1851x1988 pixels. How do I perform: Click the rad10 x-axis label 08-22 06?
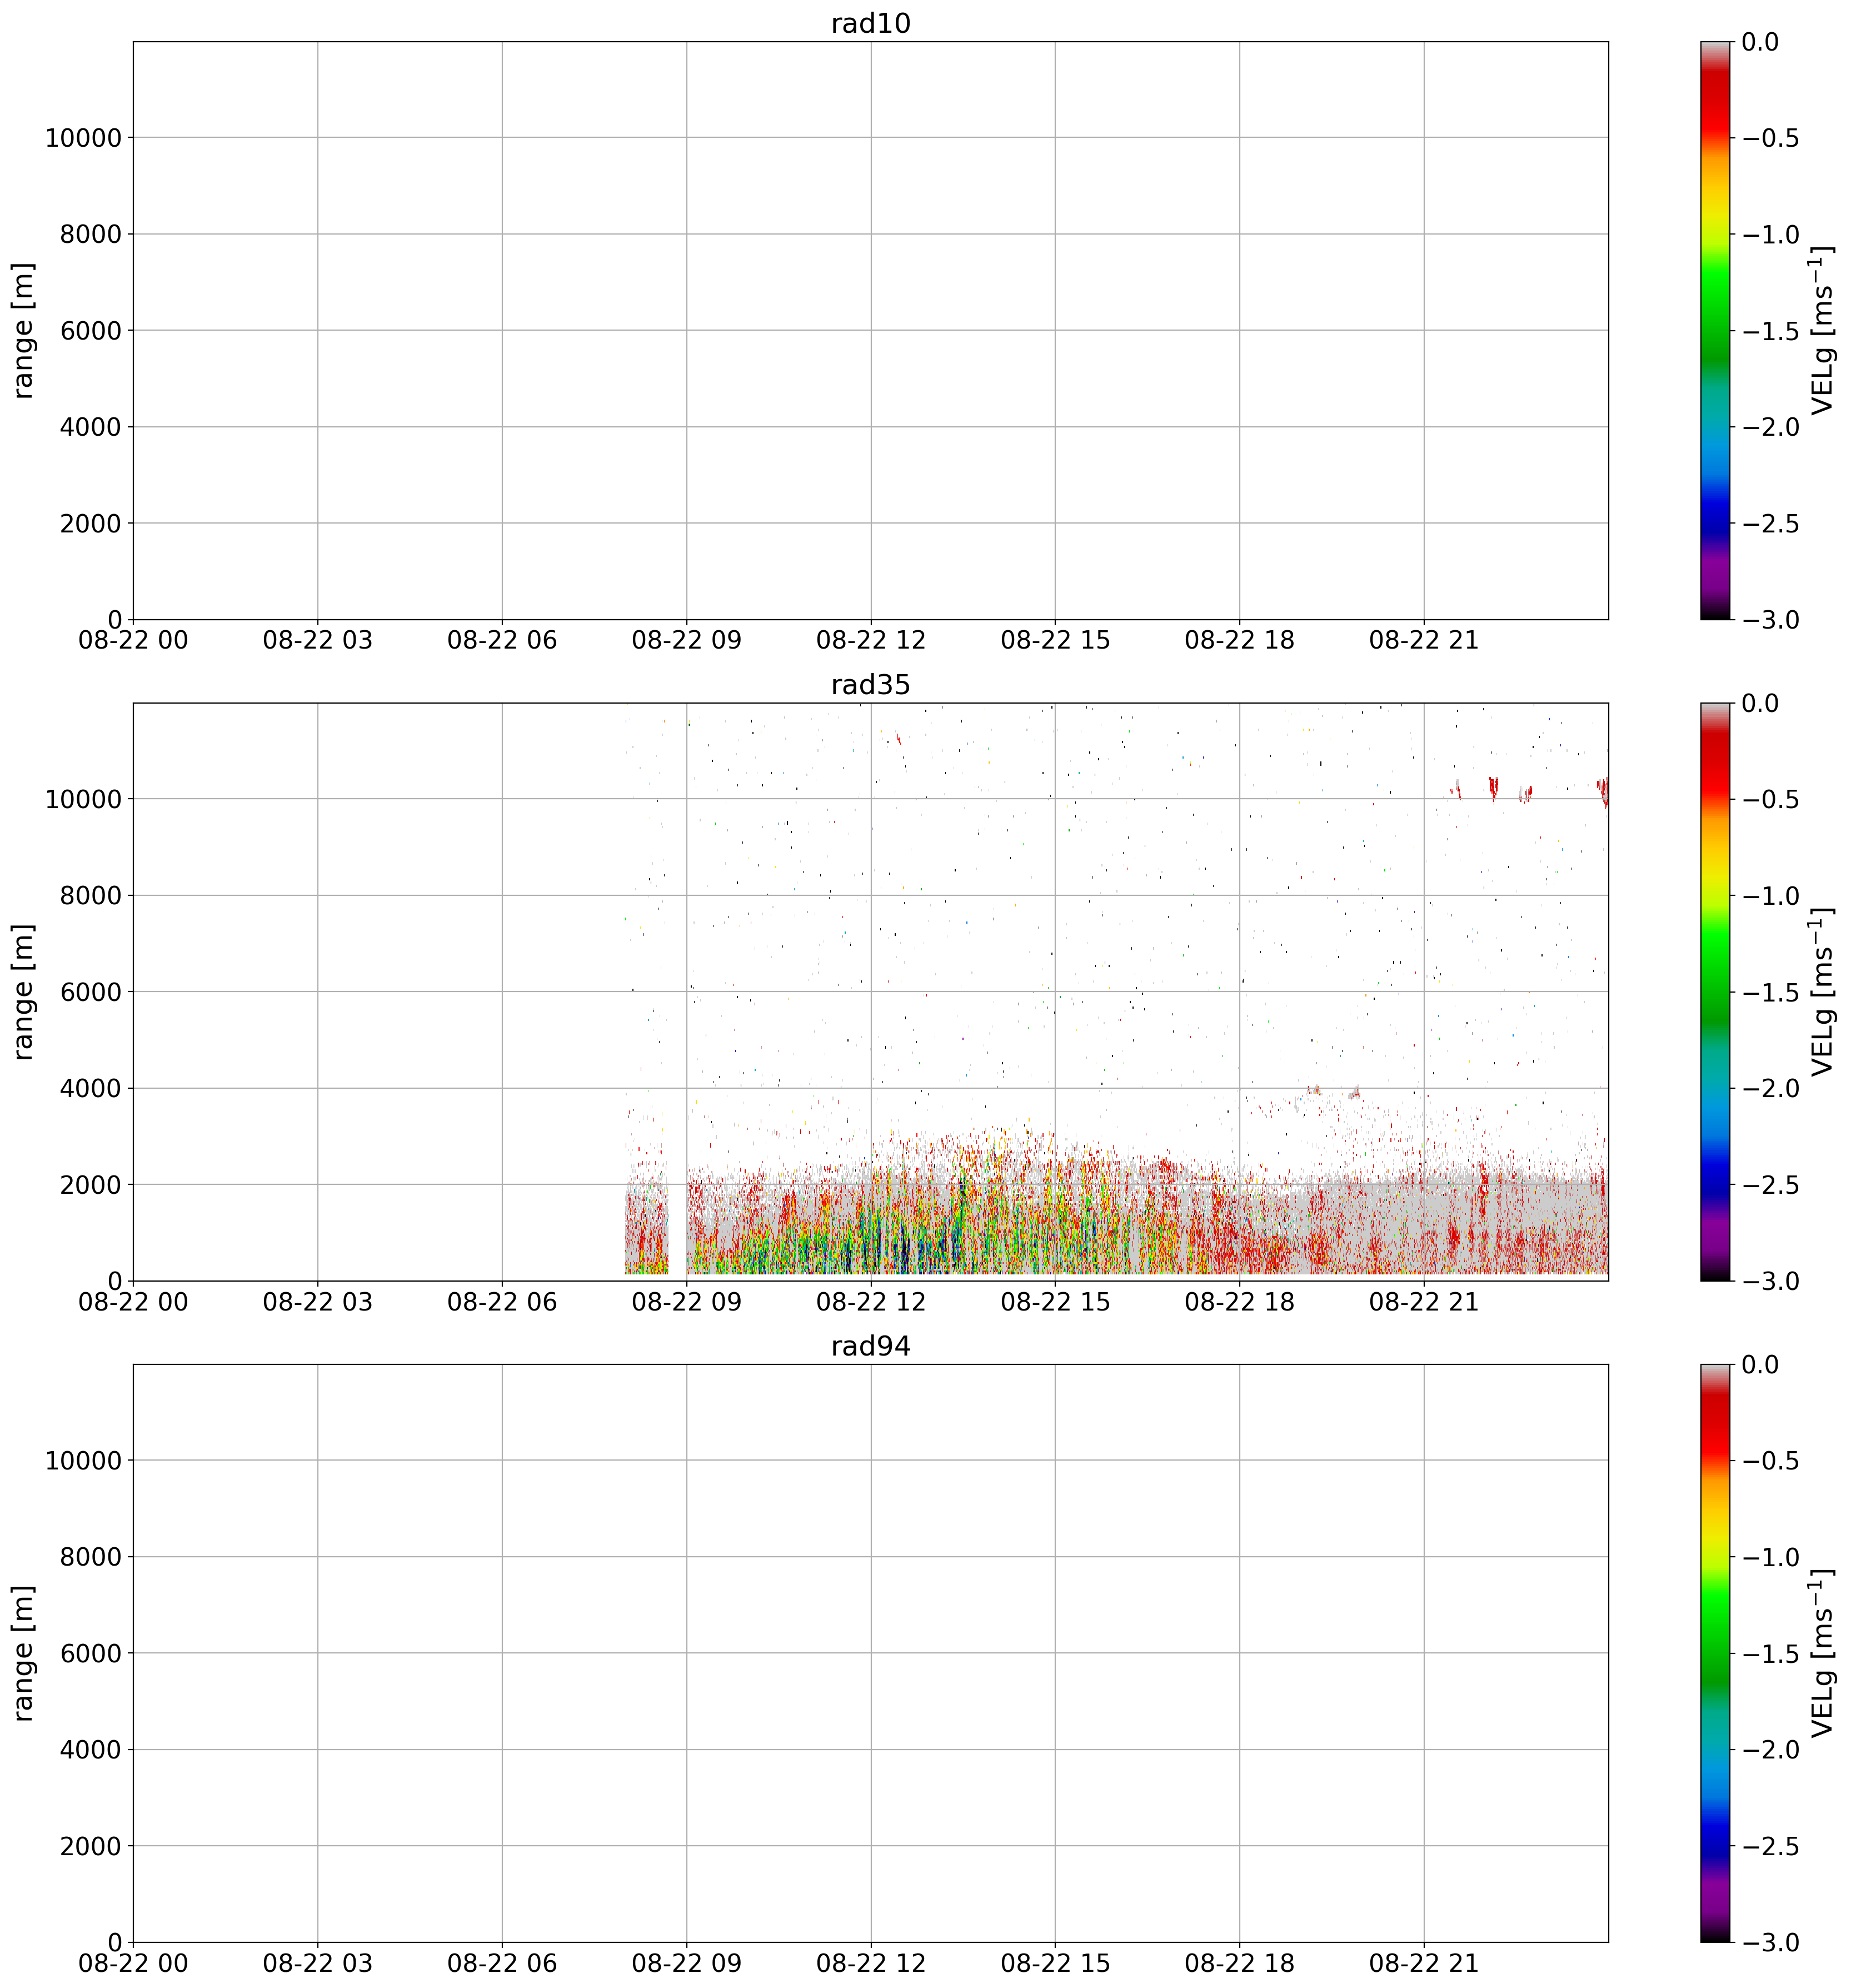501,641
